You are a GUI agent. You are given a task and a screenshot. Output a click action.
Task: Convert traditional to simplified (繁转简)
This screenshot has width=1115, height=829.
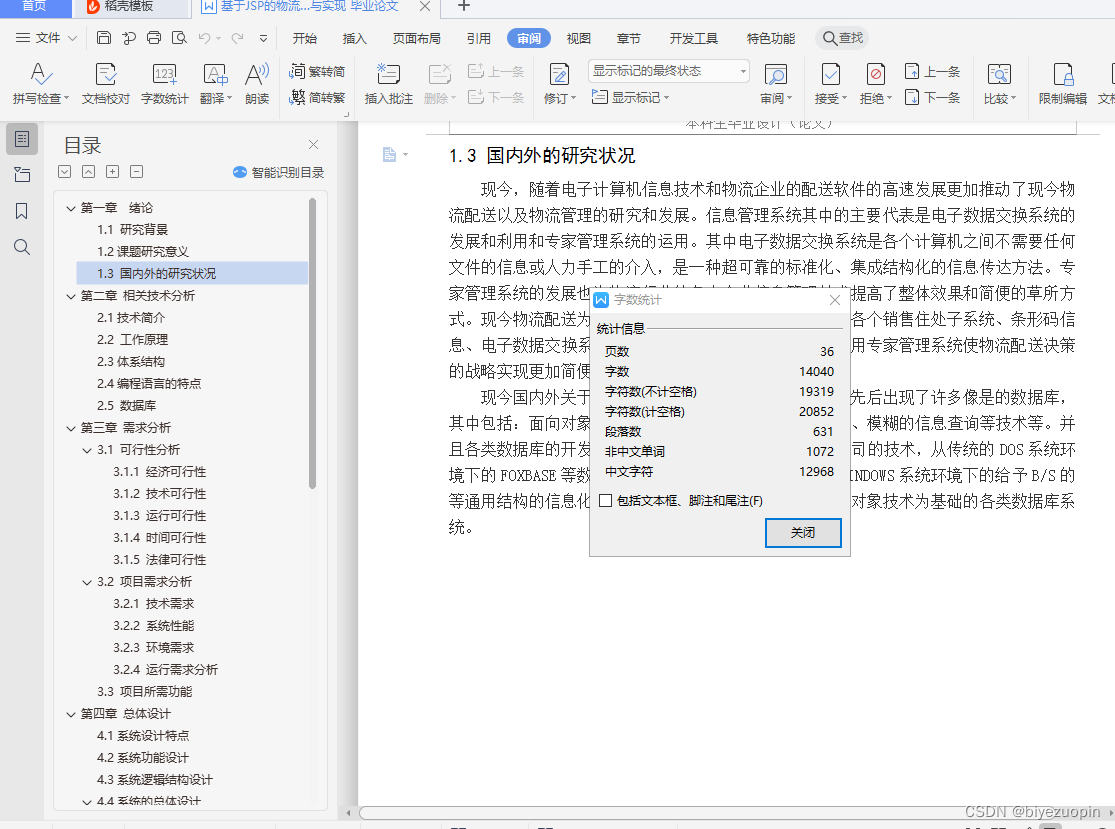317,71
